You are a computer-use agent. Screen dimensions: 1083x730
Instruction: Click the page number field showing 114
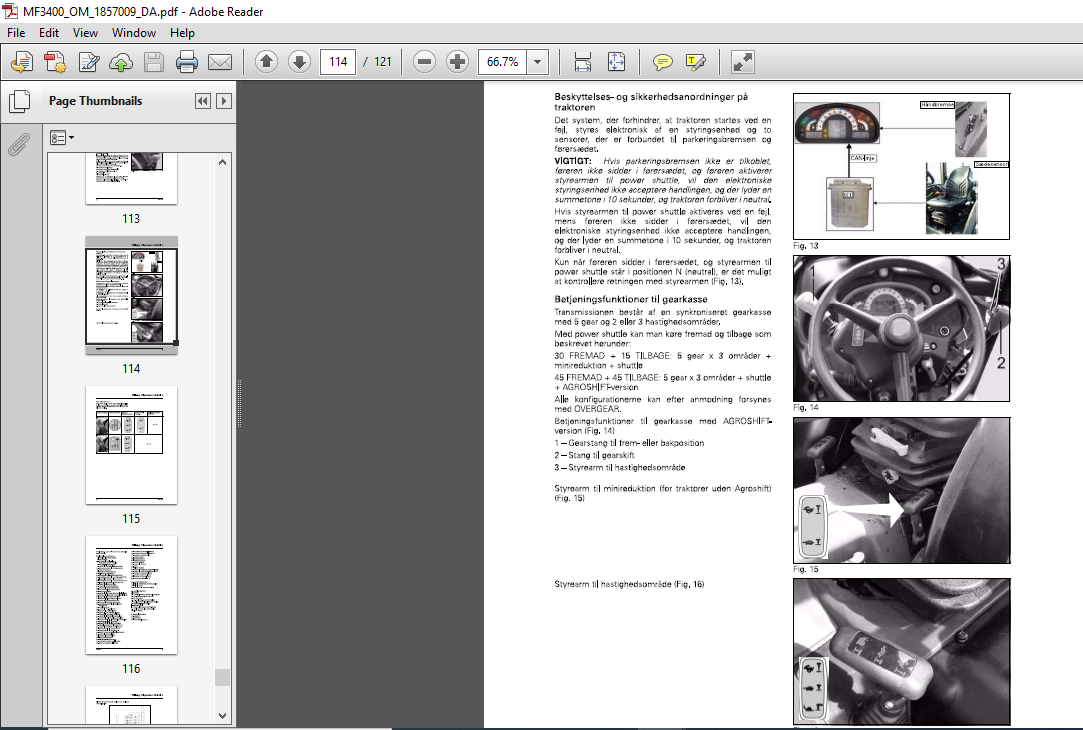point(338,61)
